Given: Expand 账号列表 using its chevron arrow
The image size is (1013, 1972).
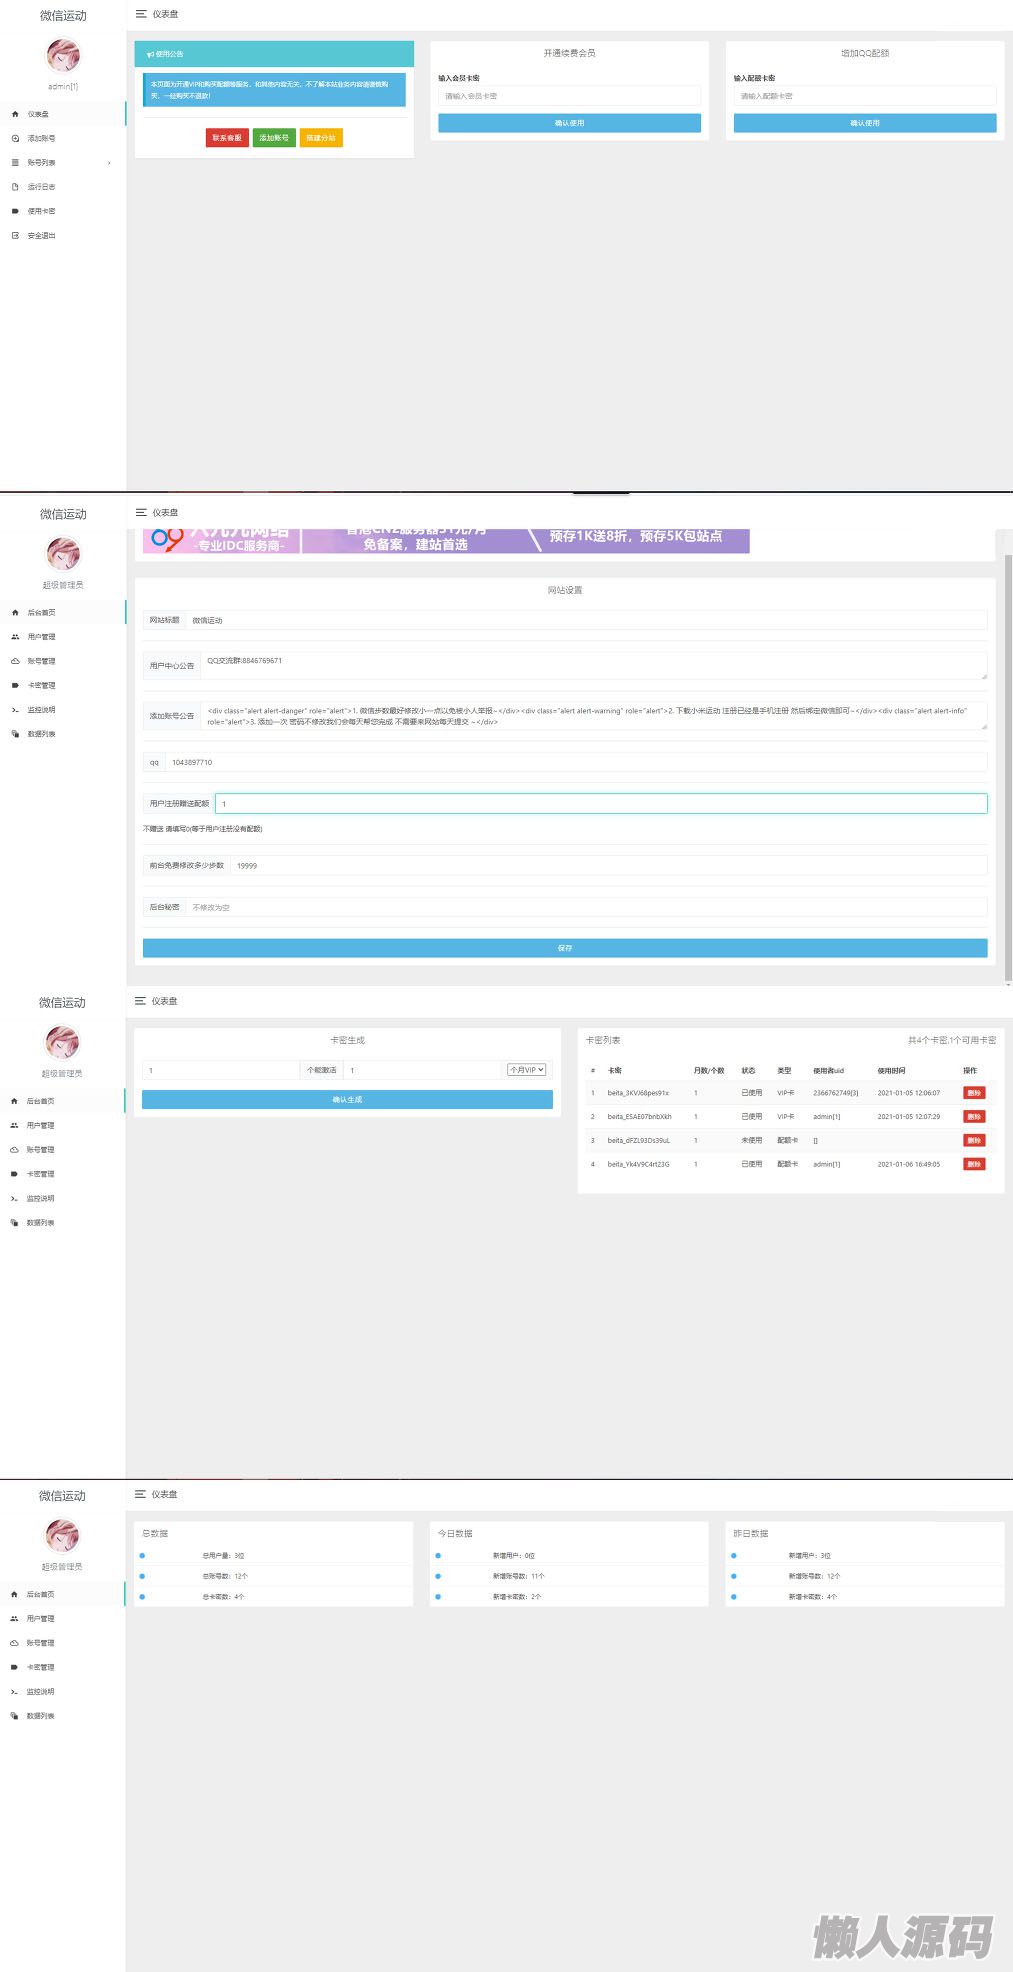Looking at the screenshot, I should point(109,163).
